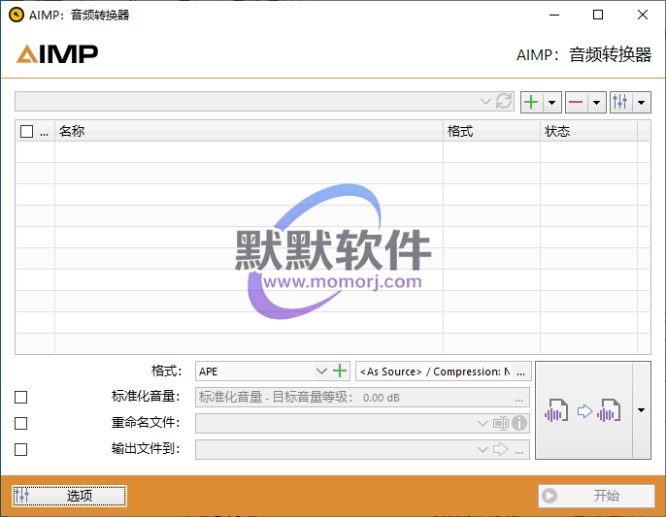Open the 选项 options button
The image size is (666, 517).
coord(69,495)
